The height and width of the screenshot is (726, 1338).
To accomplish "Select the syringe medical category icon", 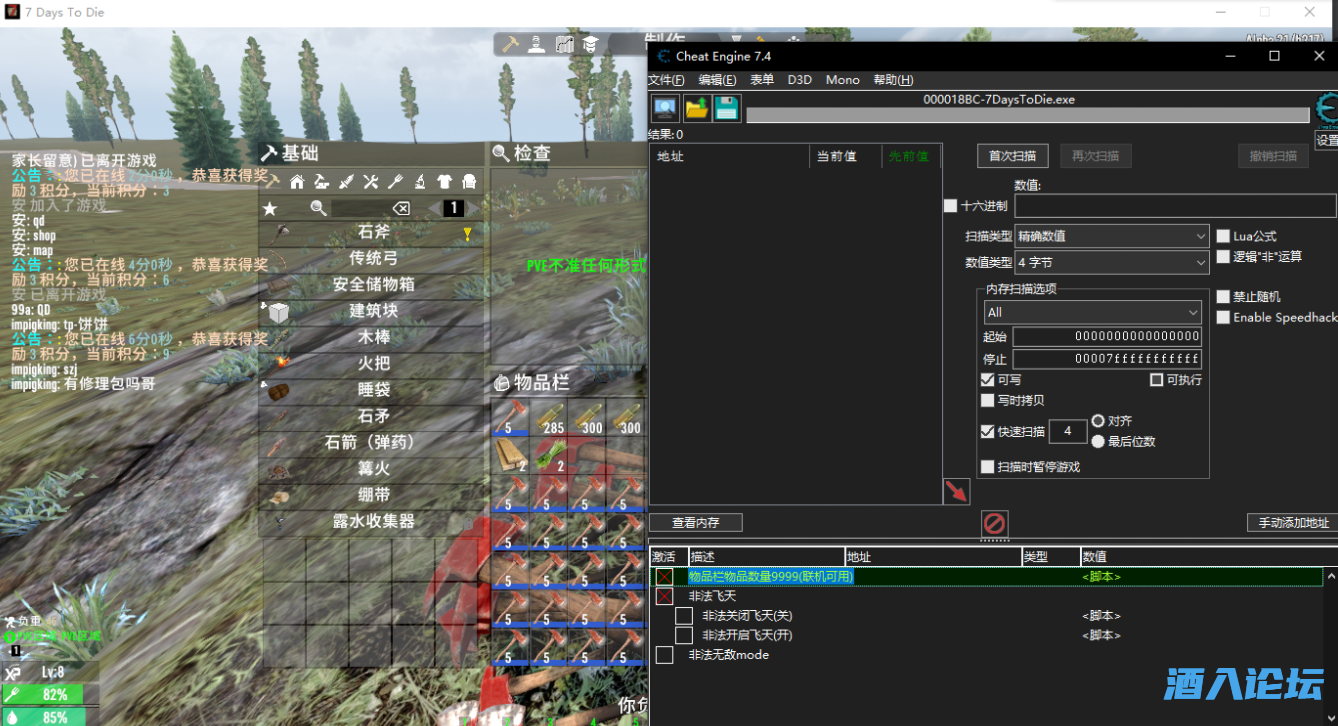I will (x=346, y=182).
